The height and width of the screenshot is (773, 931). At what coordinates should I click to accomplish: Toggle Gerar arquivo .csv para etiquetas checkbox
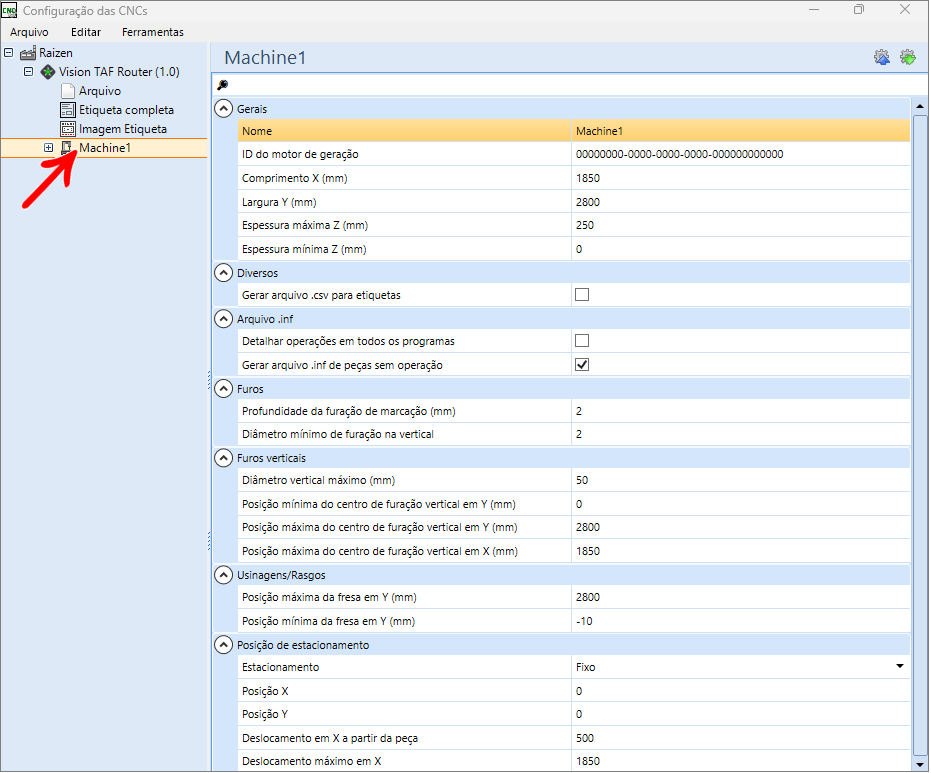[582, 294]
